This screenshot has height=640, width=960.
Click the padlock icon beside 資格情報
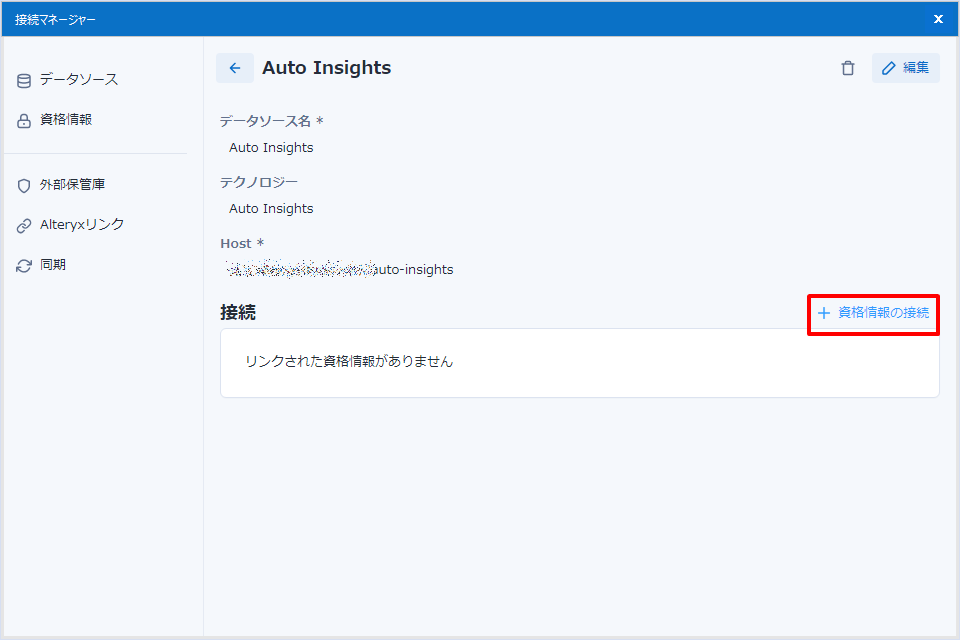pos(24,121)
